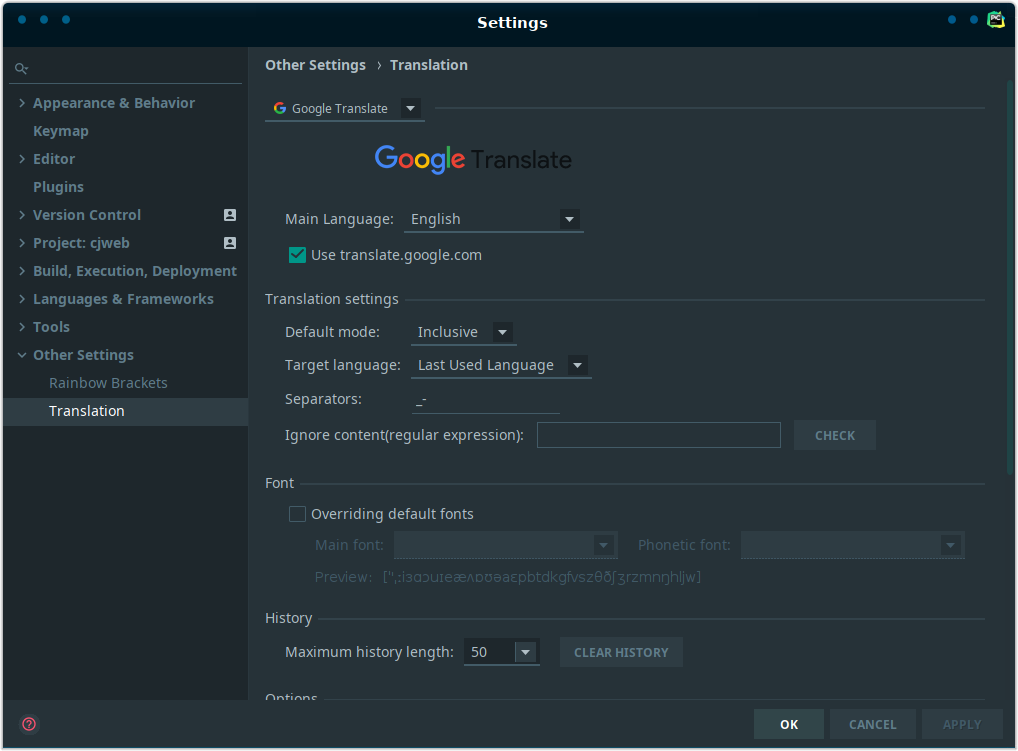Select Plugins in settings tree
This screenshot has height=751, width=1018.
pyautogui.click(x=58, y=187)
